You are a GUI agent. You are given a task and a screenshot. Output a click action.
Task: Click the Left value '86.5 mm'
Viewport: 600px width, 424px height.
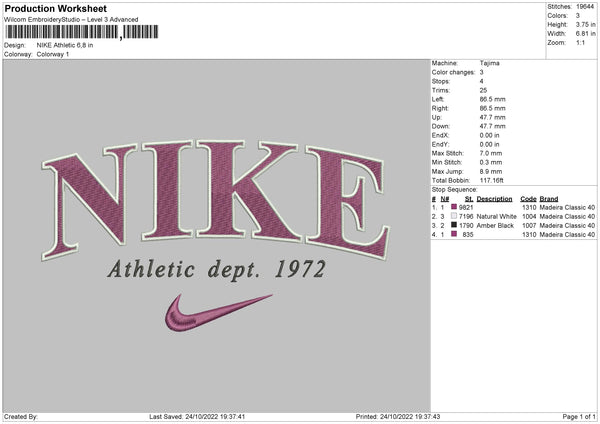coord(492,99)
